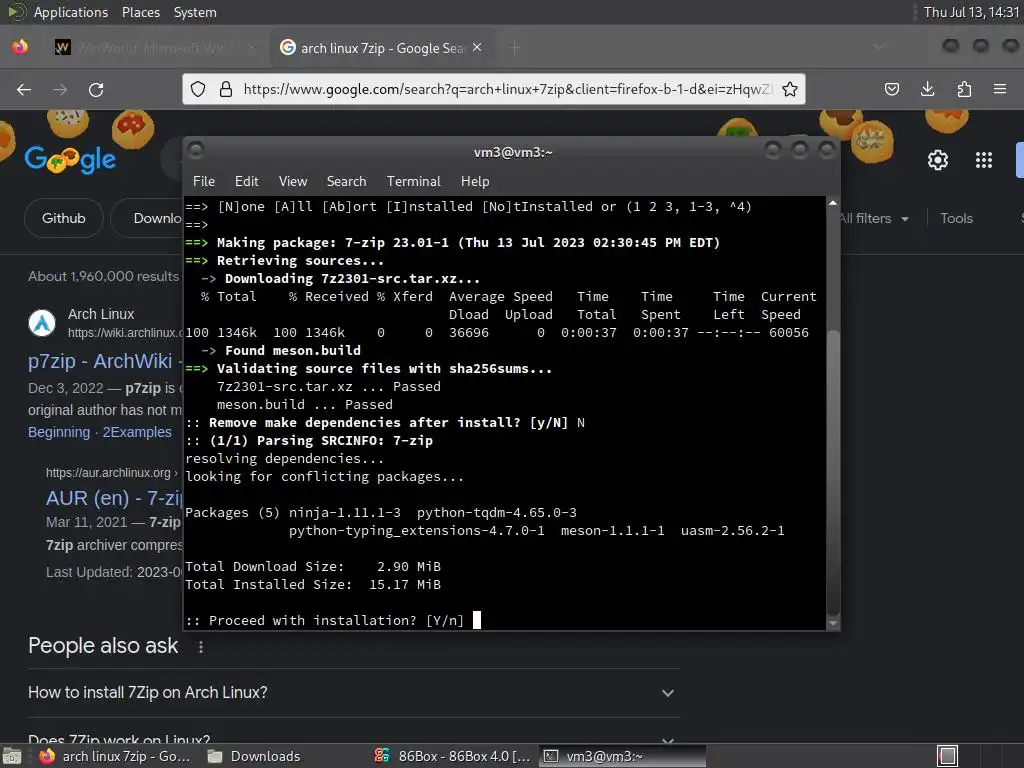Switch to 86Box 4.0 in the taskbar

point(453,756)
